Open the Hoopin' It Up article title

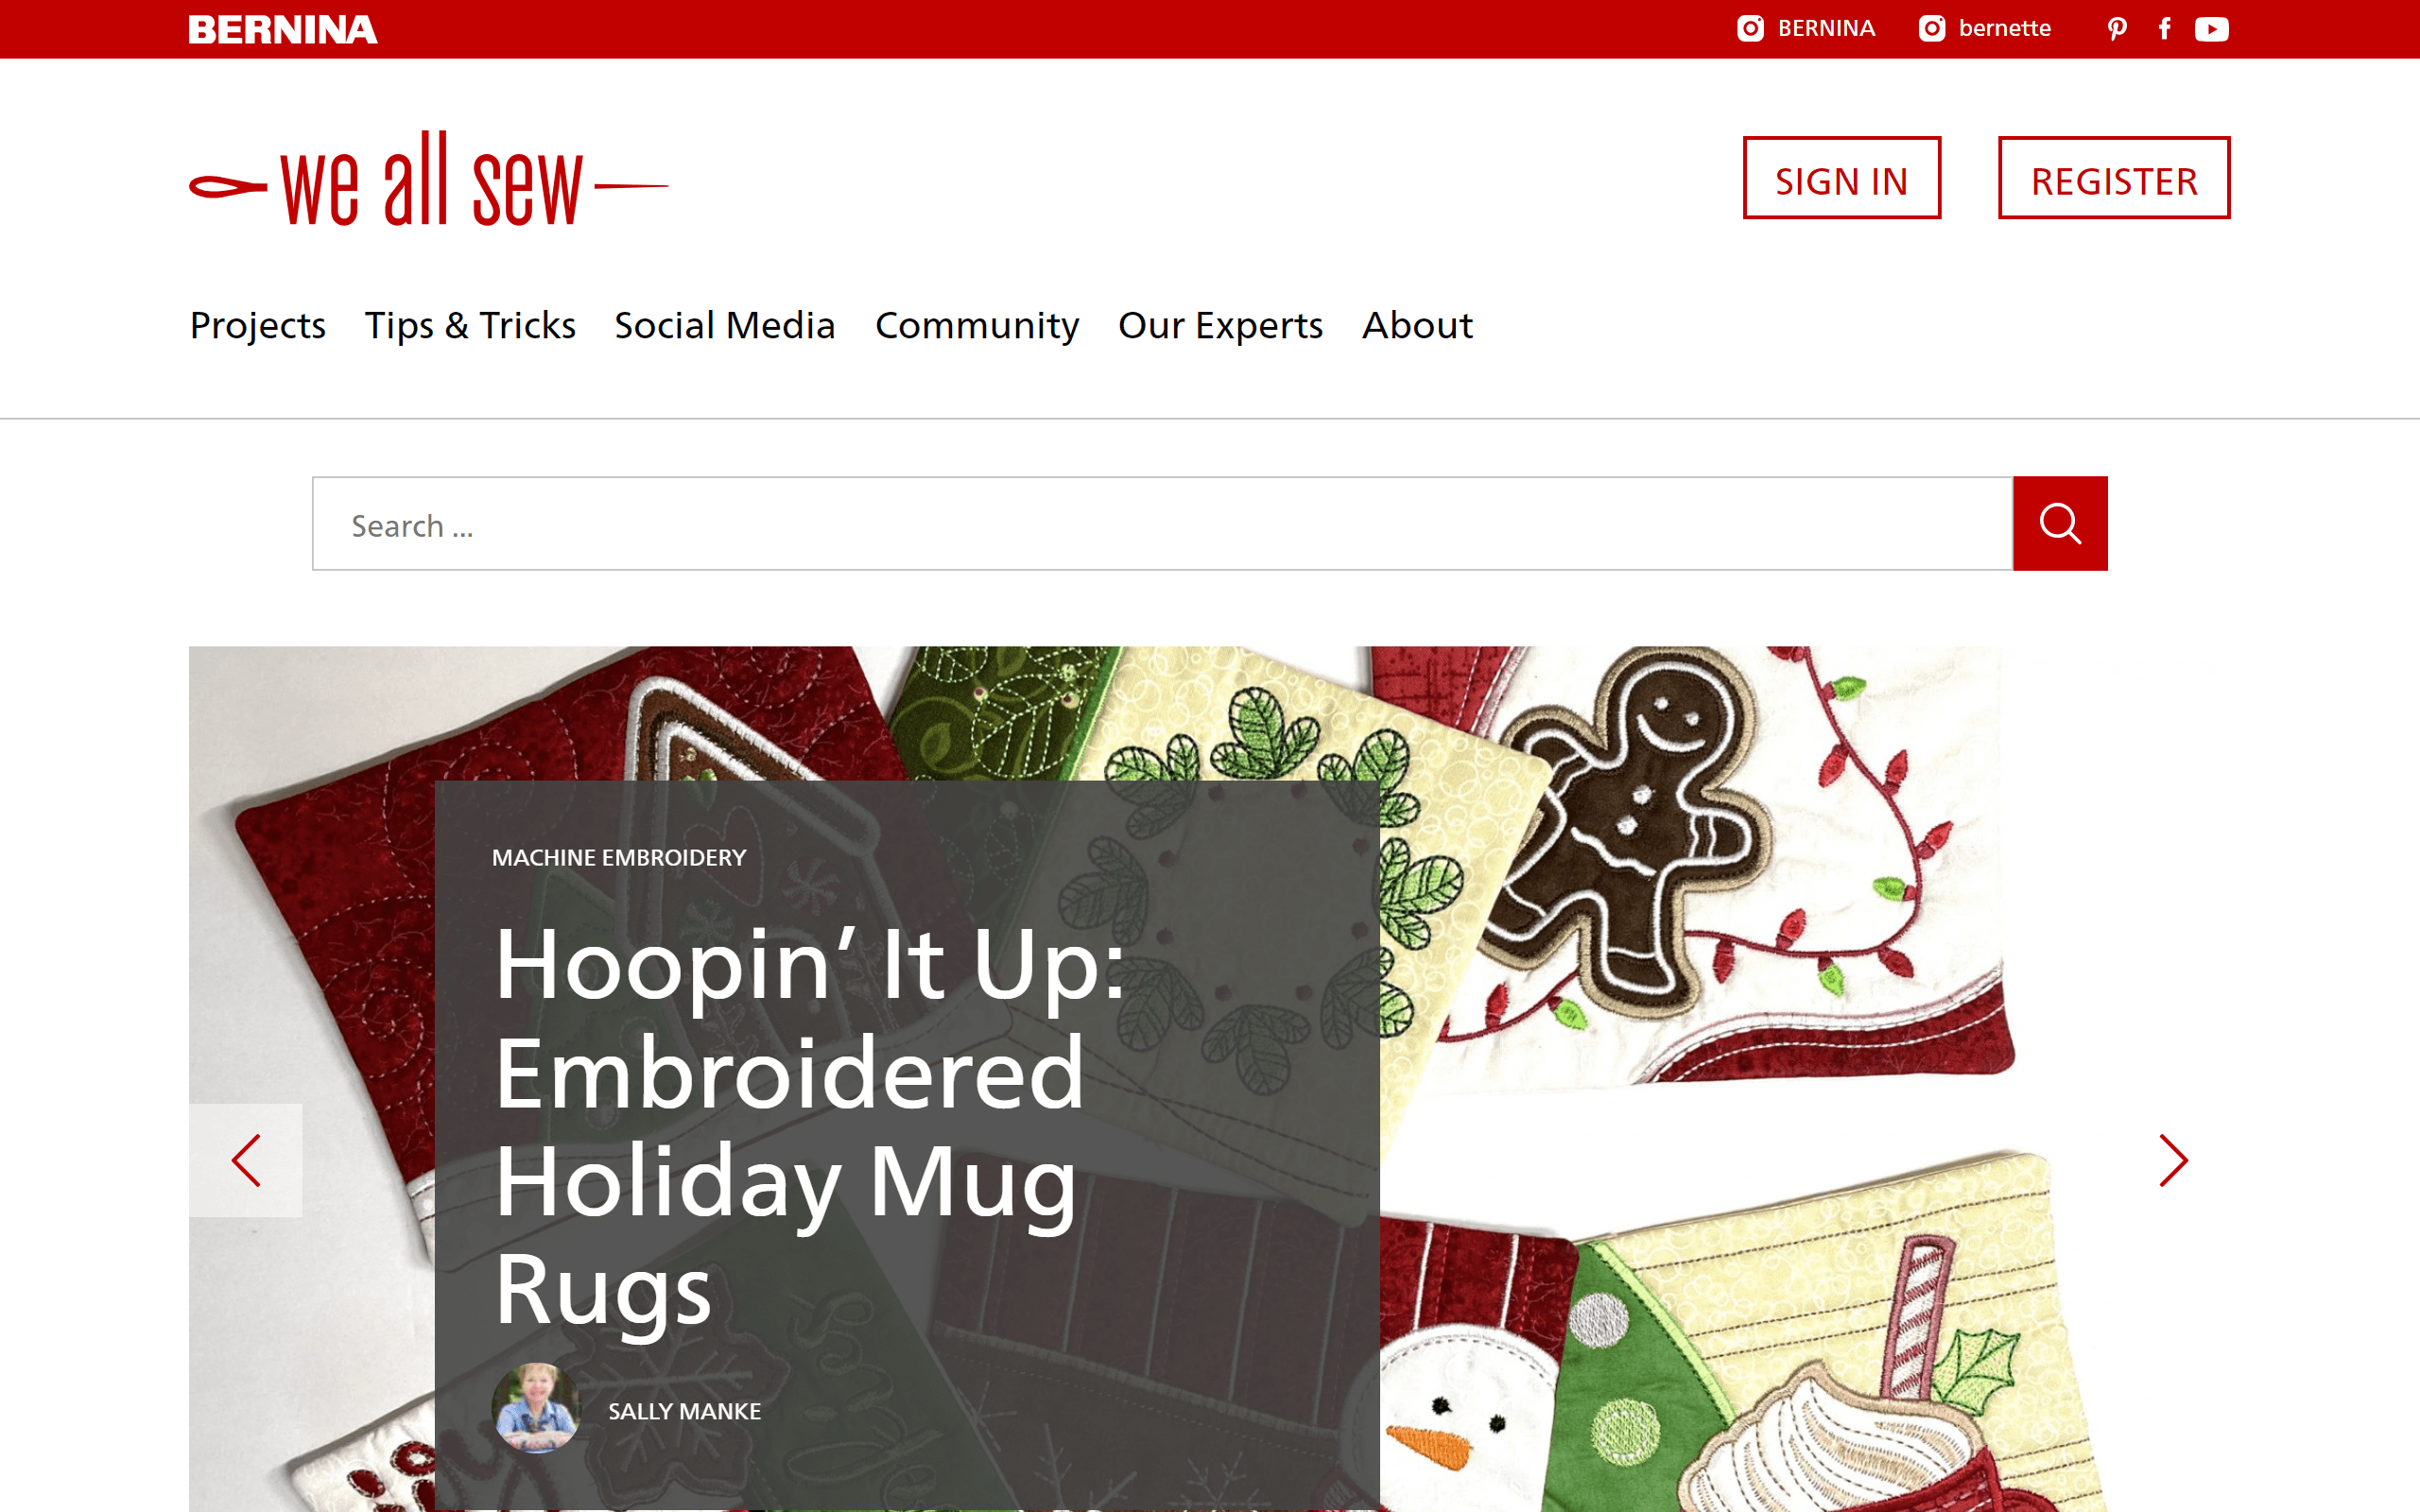click(x=810, y=1125)
